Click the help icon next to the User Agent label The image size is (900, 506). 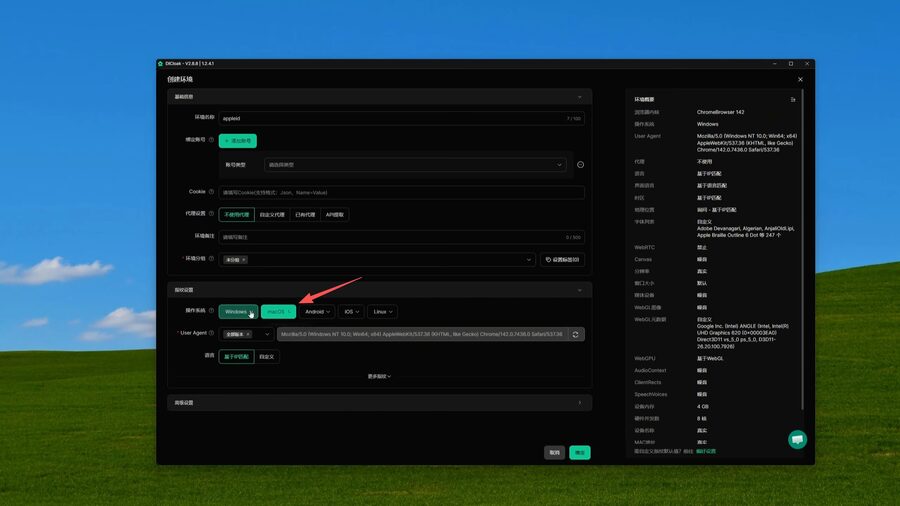click(211, 333)
